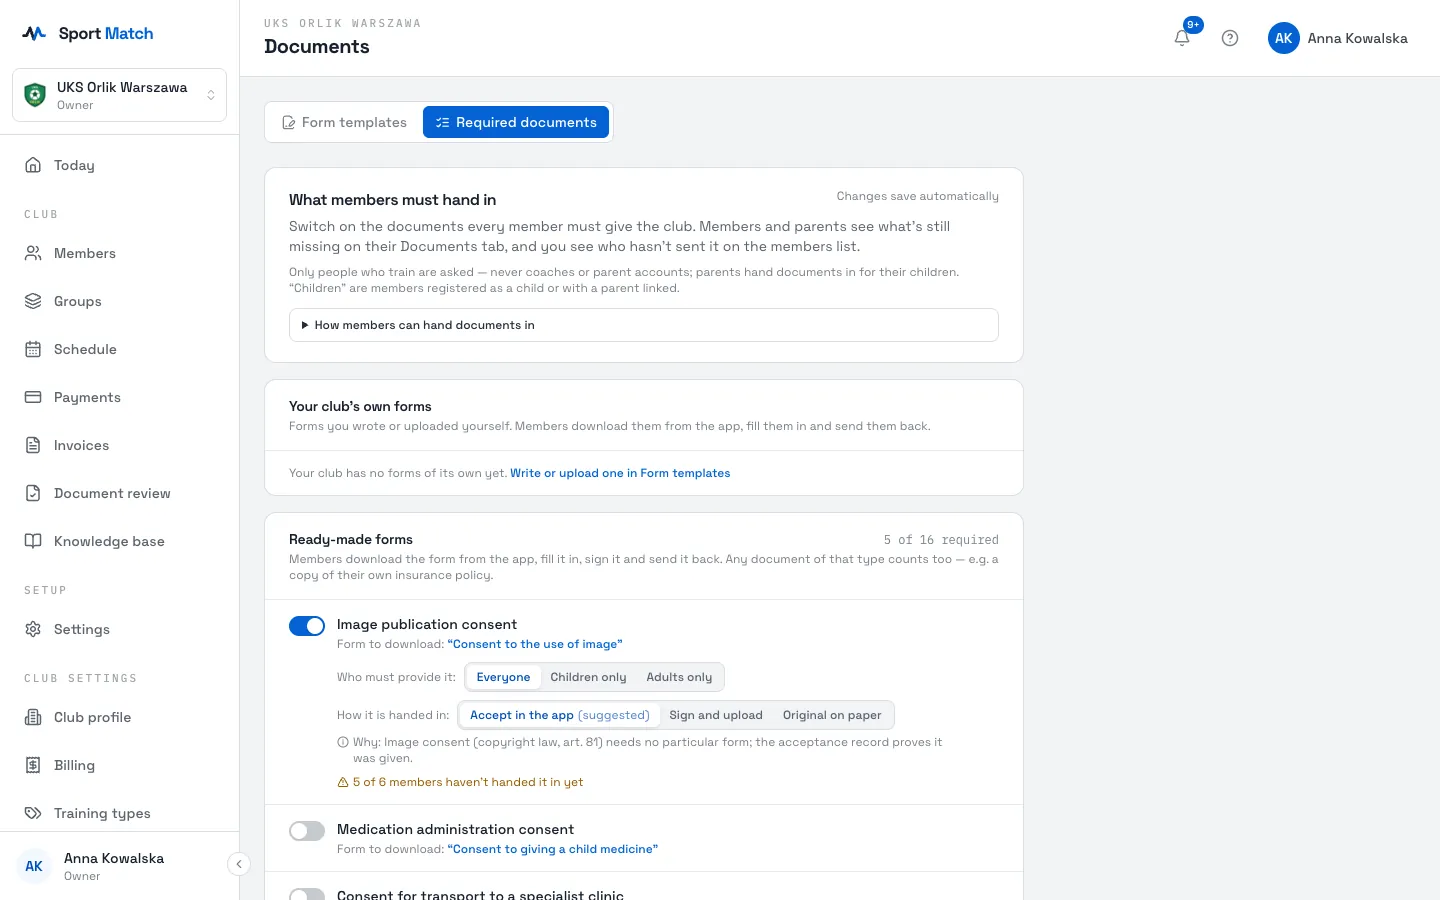The height and width of the screenshot is (900, 1440).
Task: Choose Sign and upload option
Action: point(716,715)
